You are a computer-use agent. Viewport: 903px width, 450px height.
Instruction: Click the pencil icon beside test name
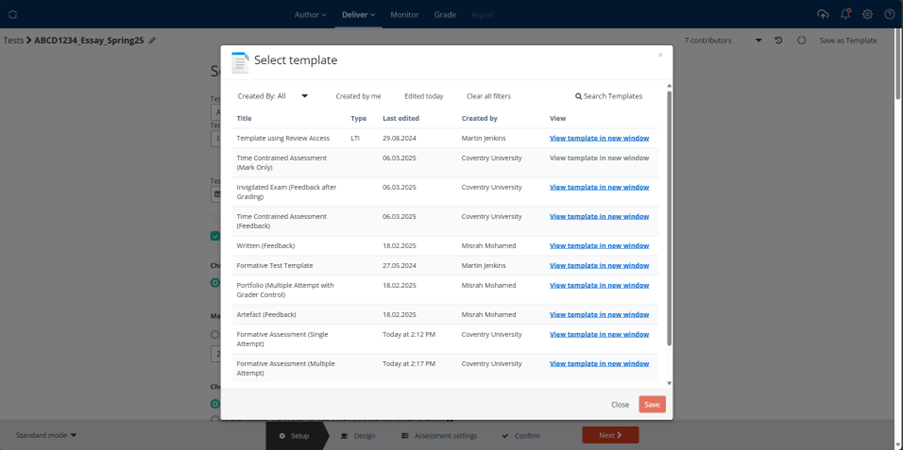coord(152,40)
